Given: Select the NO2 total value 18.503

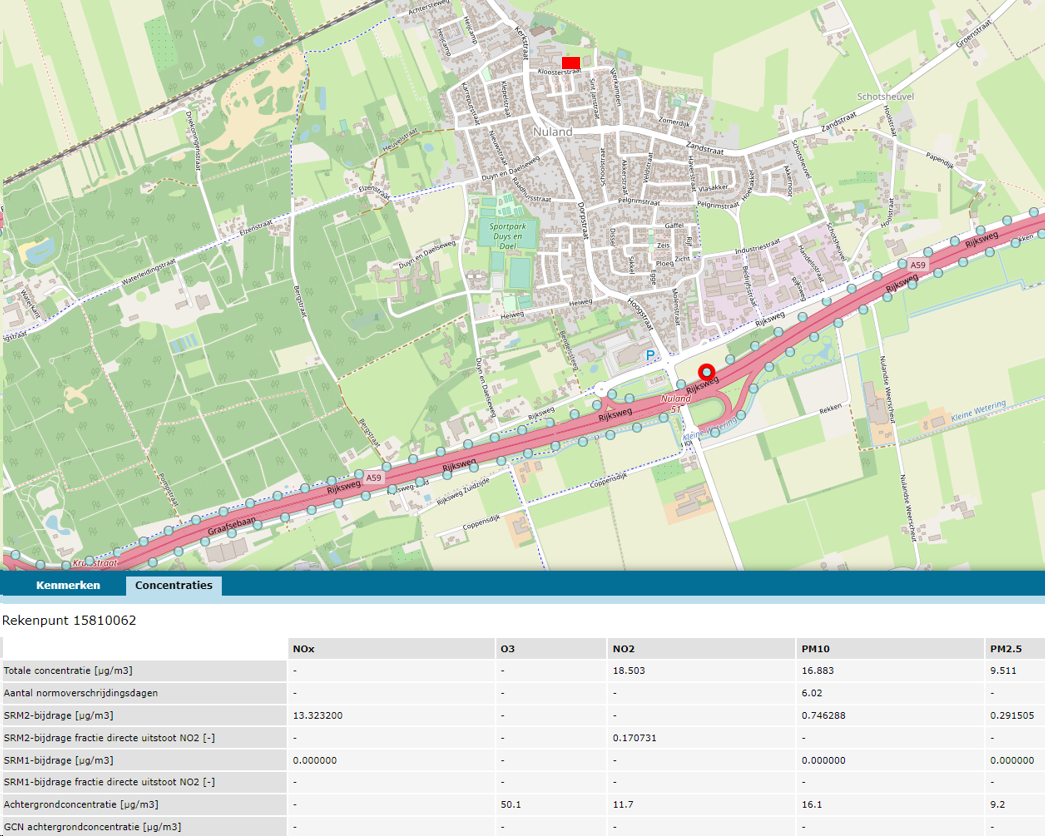Looking at the screenshot, I should (629, 671).
